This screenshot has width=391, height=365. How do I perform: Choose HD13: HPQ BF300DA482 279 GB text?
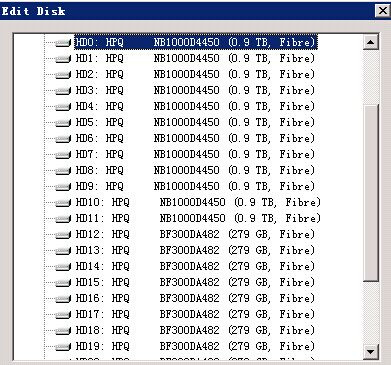coord(195,250)
